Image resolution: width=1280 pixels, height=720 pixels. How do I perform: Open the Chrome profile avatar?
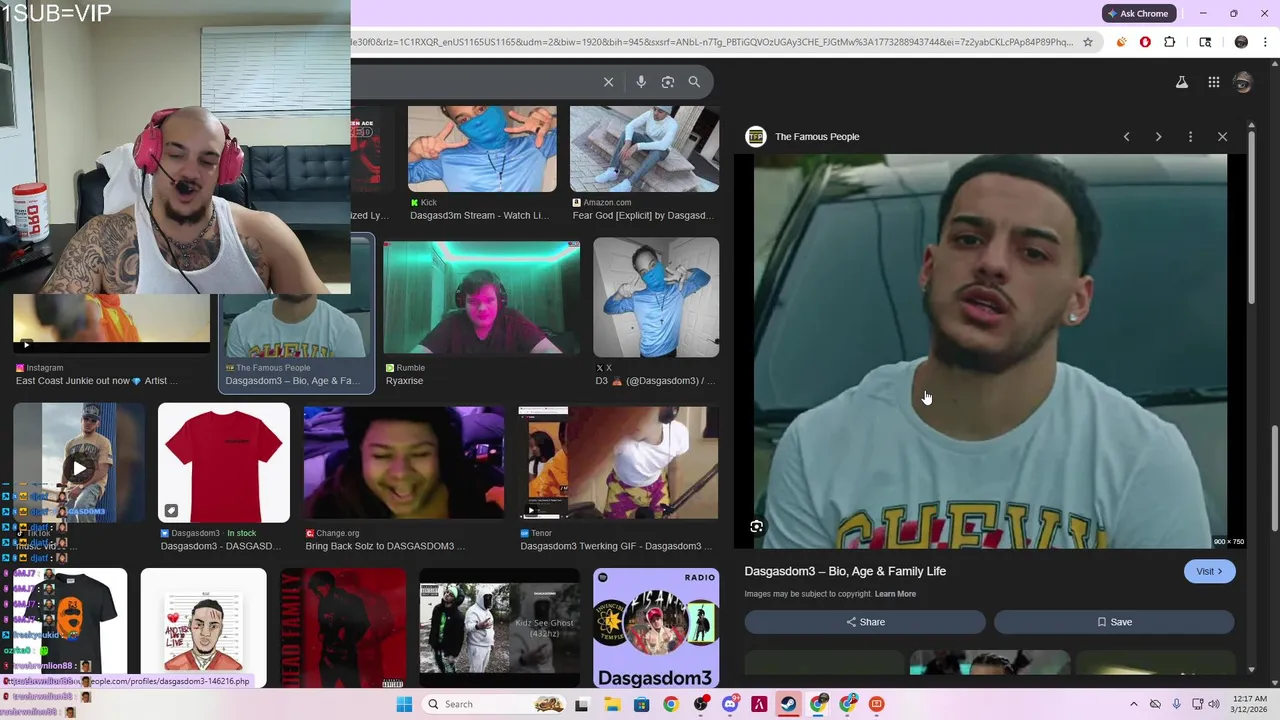[x=1241, y=42]
